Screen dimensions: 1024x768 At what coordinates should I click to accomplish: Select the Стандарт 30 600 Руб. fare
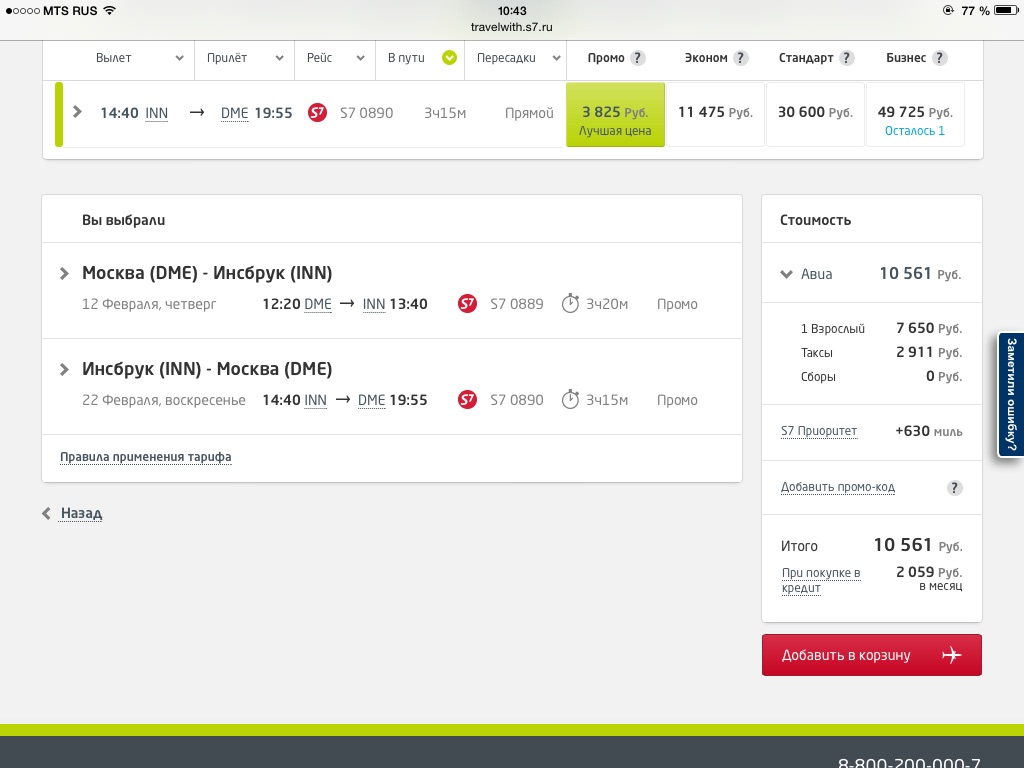tap(815, 114)
